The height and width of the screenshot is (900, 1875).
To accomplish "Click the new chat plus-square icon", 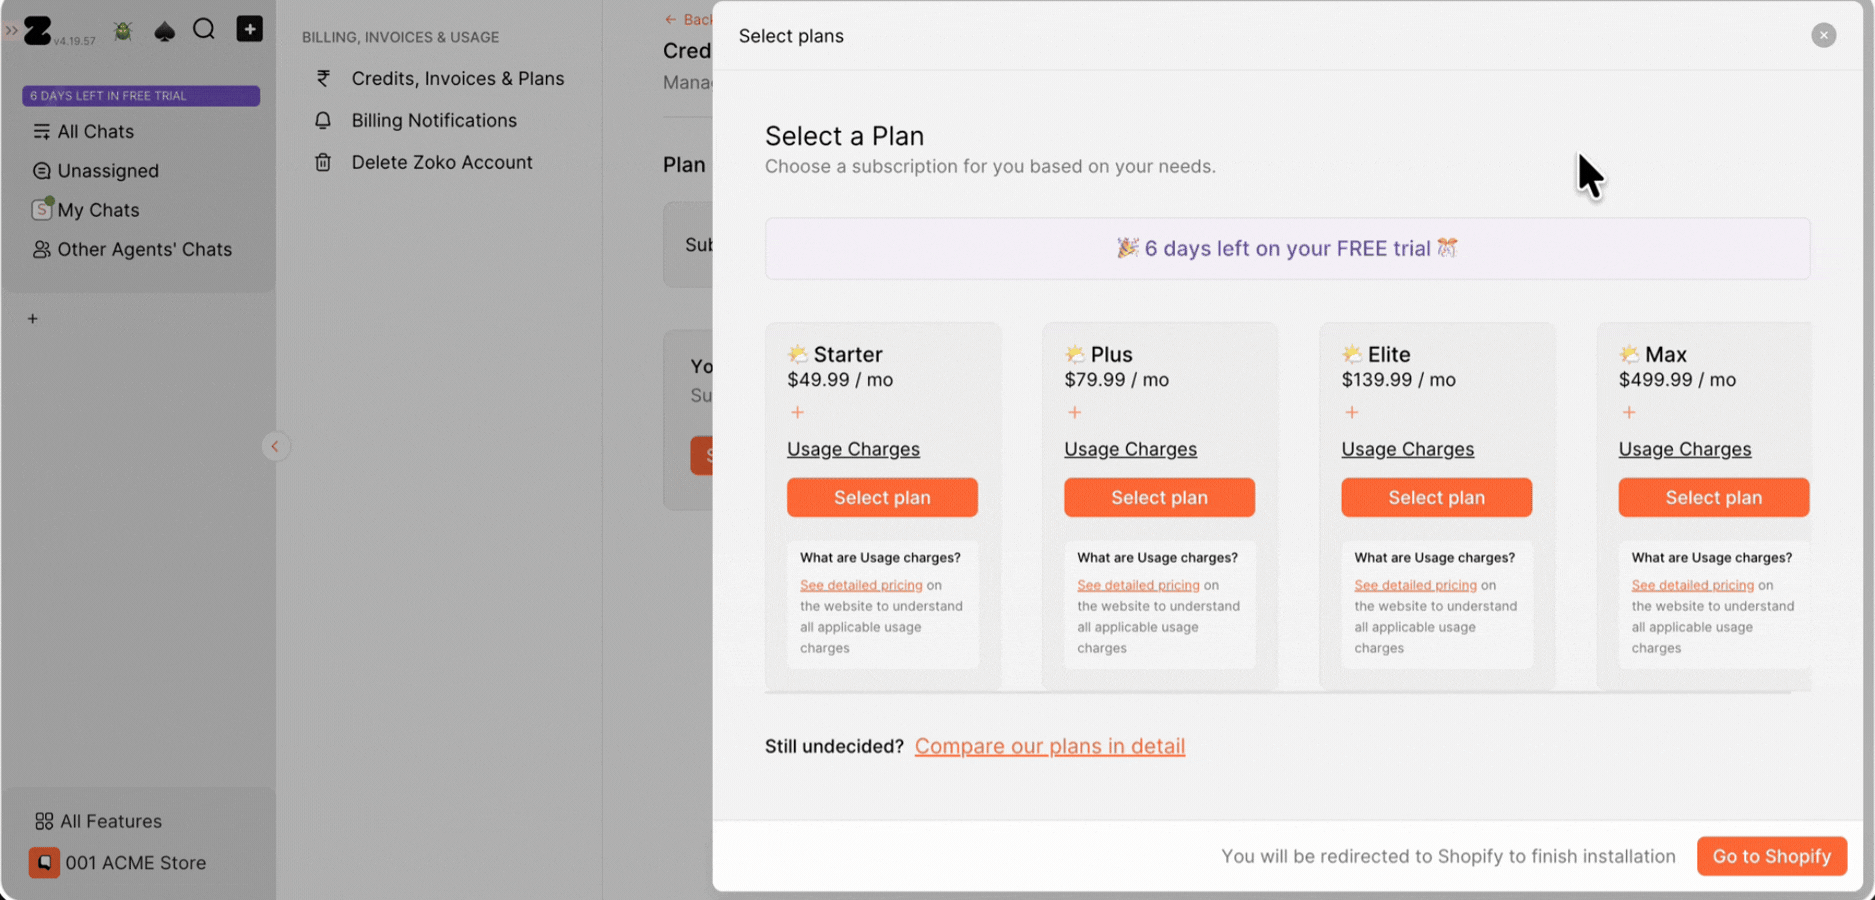I will pos(249,29).
